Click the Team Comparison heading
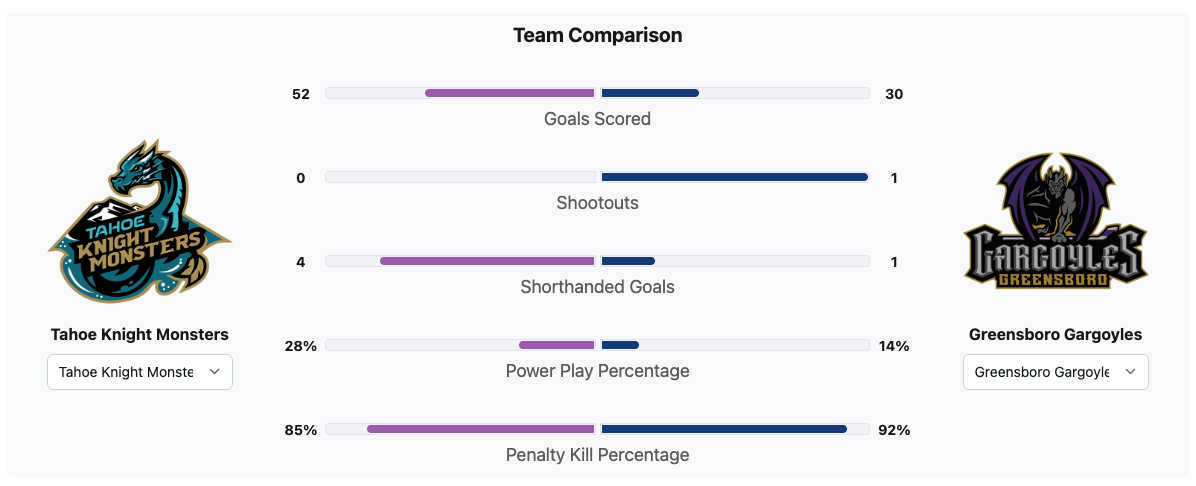The image size is (1196, 486). (597, 36)
